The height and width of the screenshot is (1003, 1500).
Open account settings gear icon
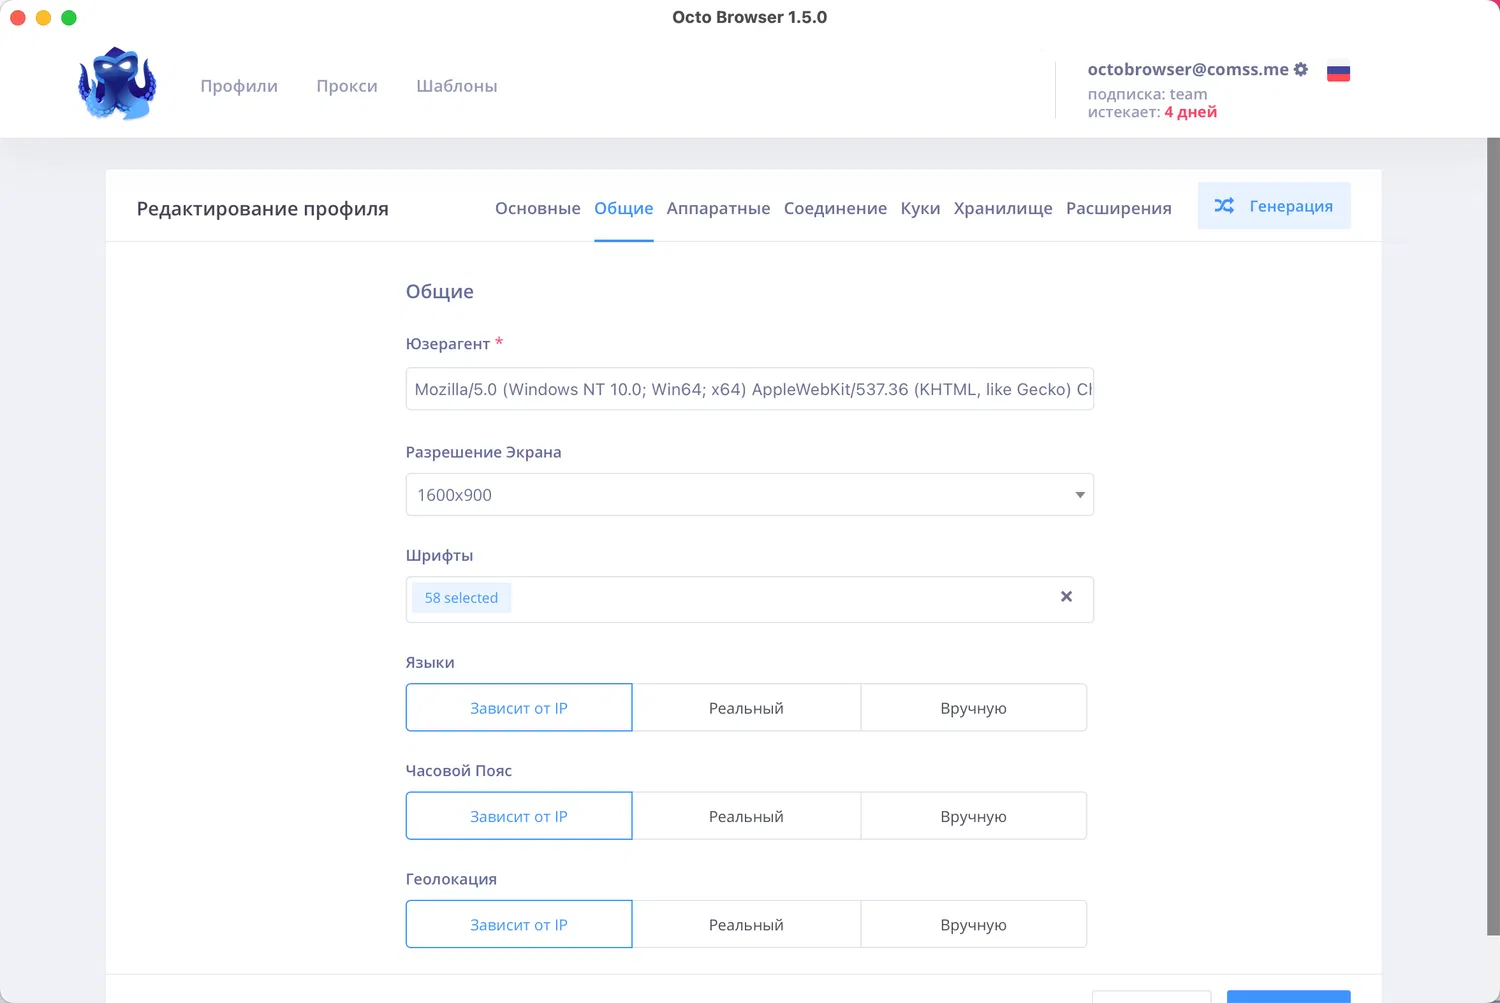(1301, 69)
